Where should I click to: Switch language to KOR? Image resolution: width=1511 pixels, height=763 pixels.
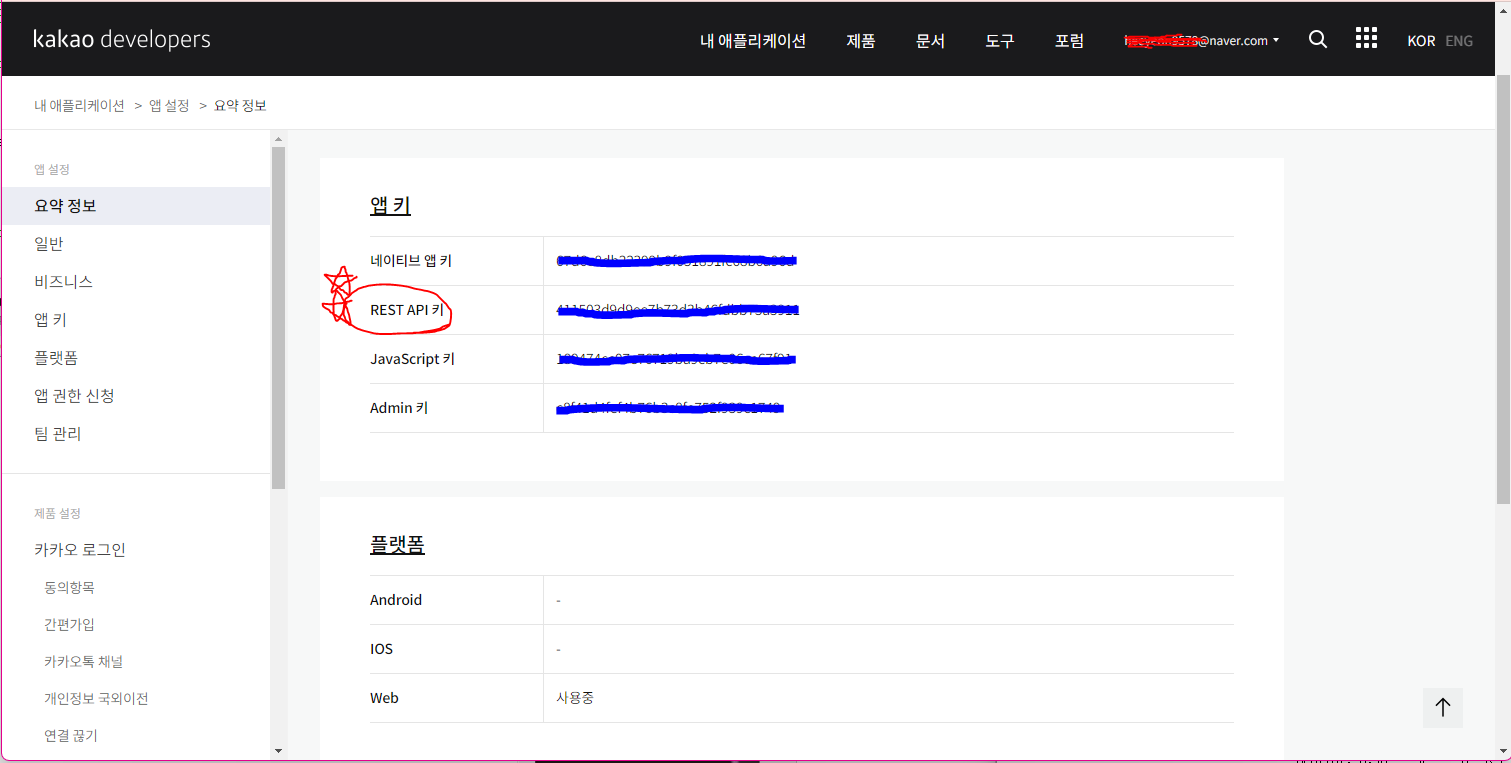(1421, 41)
